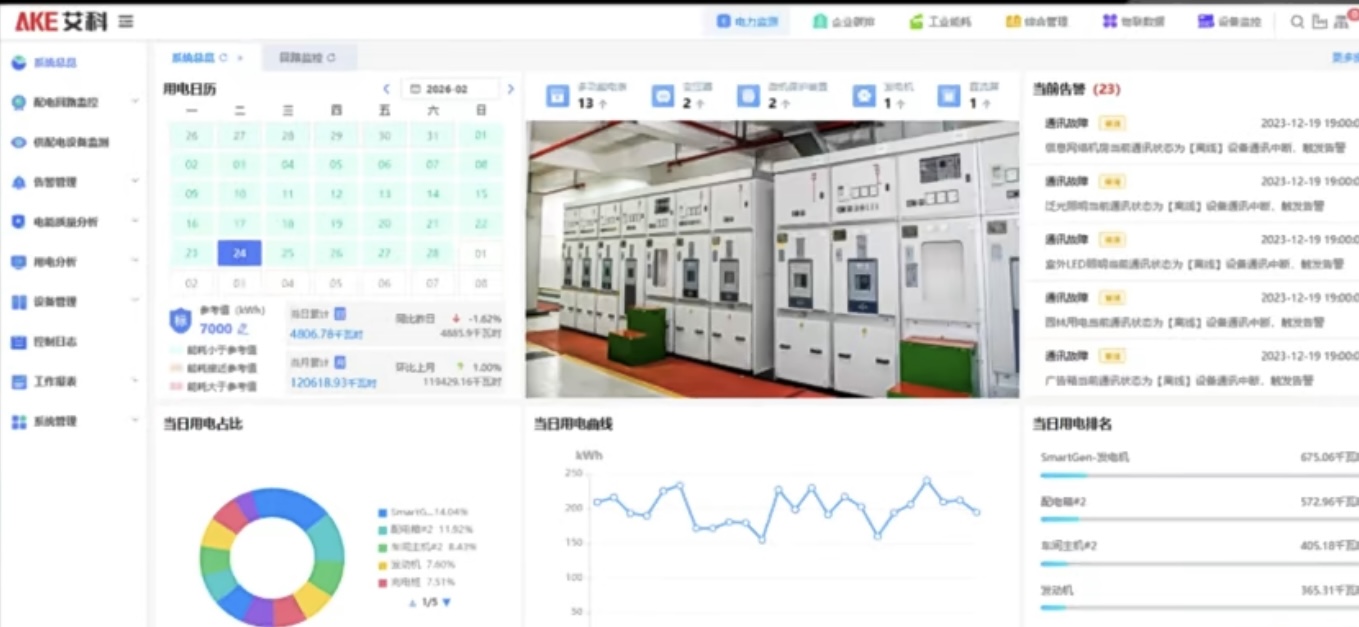Viewport: 1359px width, 627px height.
Task: Click the refresh icon on 回路监控 tab
Action: [332, 58]
